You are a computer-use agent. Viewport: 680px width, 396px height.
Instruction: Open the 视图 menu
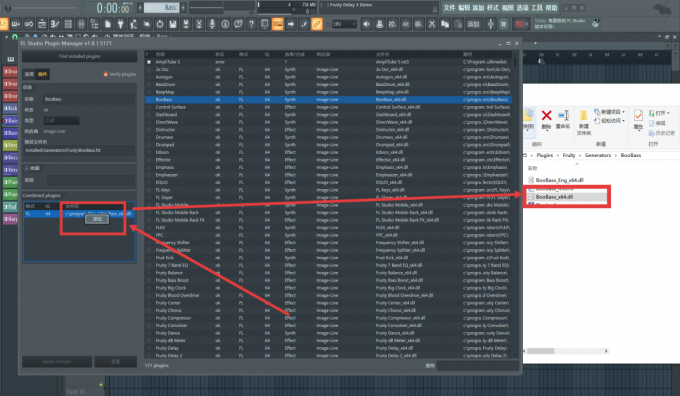[508, 8]
